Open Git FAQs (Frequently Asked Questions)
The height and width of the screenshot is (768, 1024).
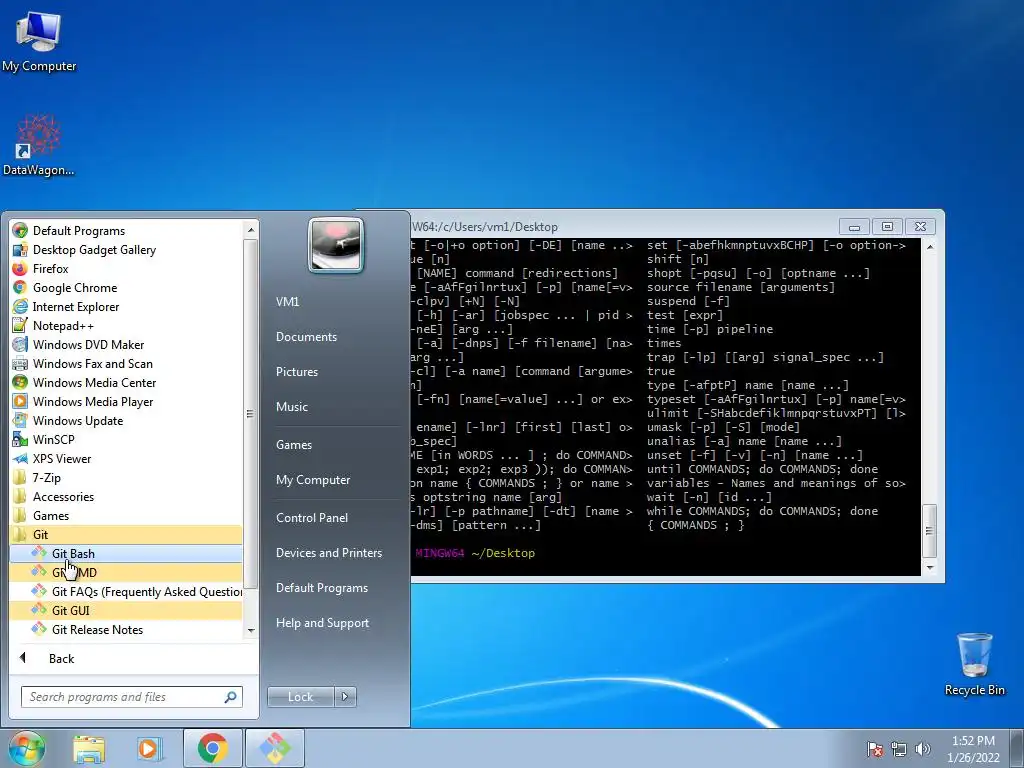(127, 591)
